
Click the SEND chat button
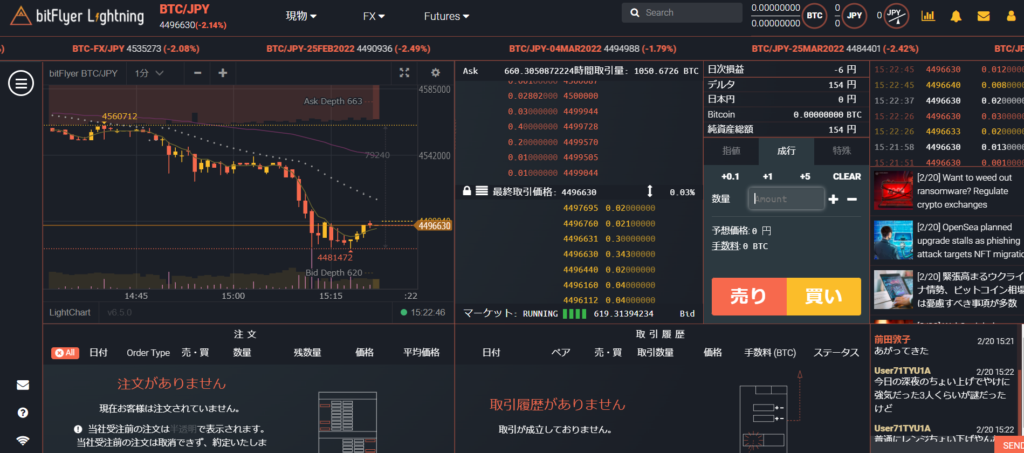coord(1009,445)
